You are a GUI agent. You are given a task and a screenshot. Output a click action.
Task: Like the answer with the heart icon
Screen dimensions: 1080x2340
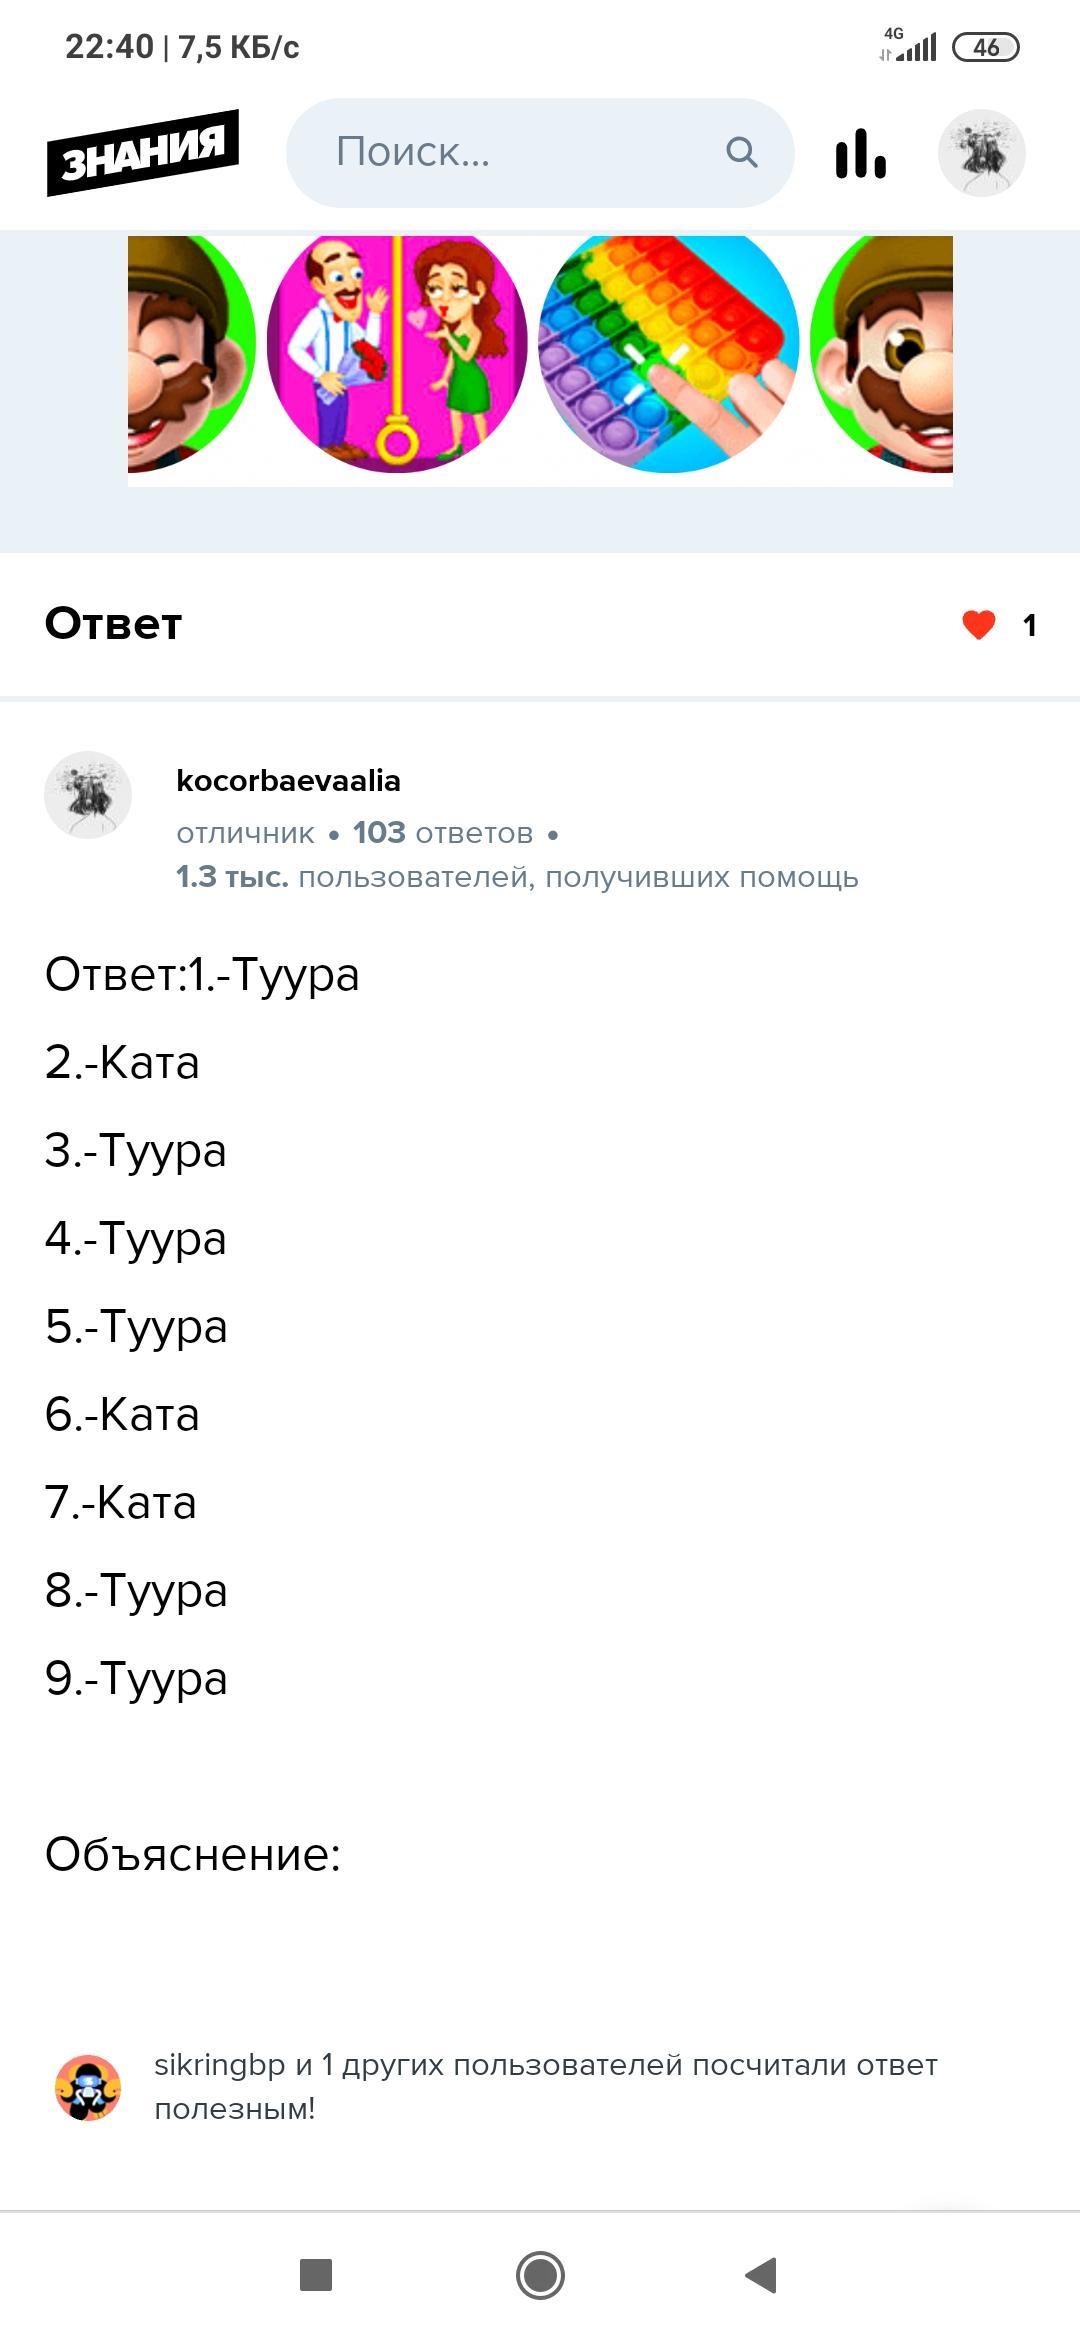pyautogui.click(x=979, y=625)
